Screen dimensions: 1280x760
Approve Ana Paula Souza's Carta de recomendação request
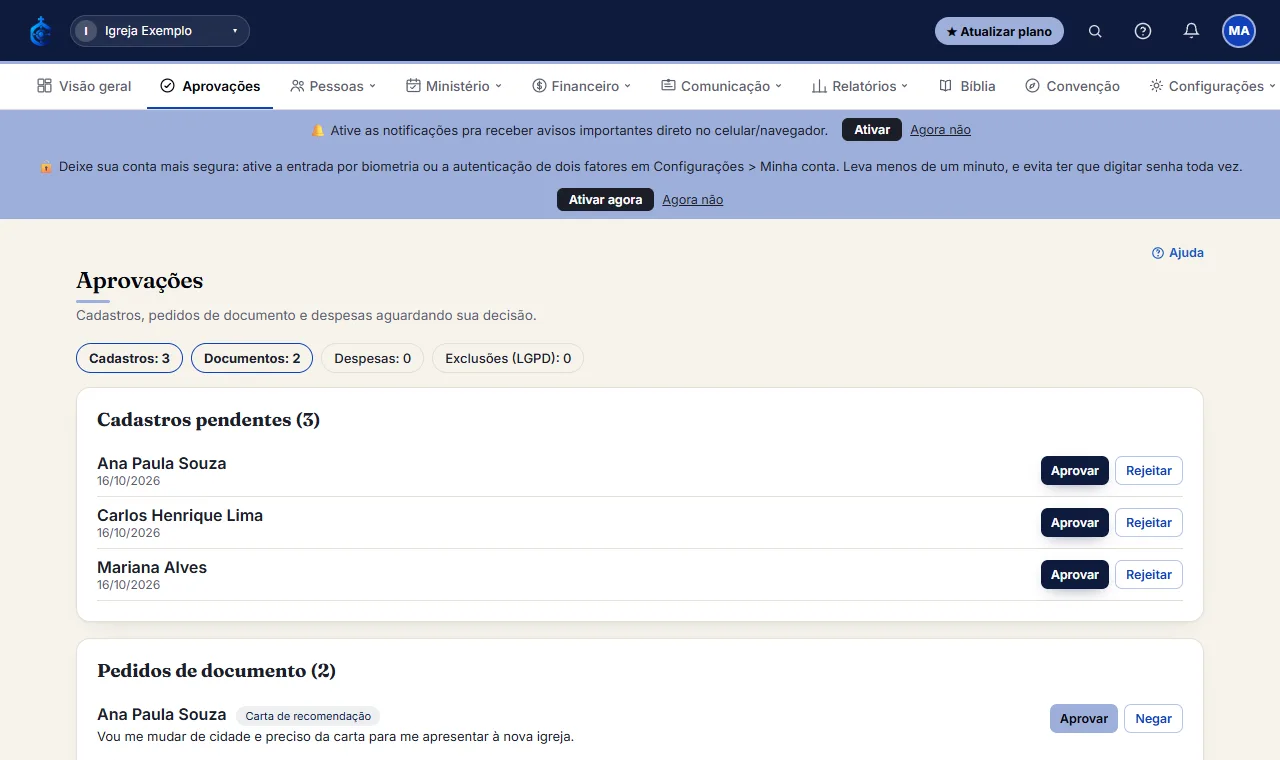(x=1084, y=718)
